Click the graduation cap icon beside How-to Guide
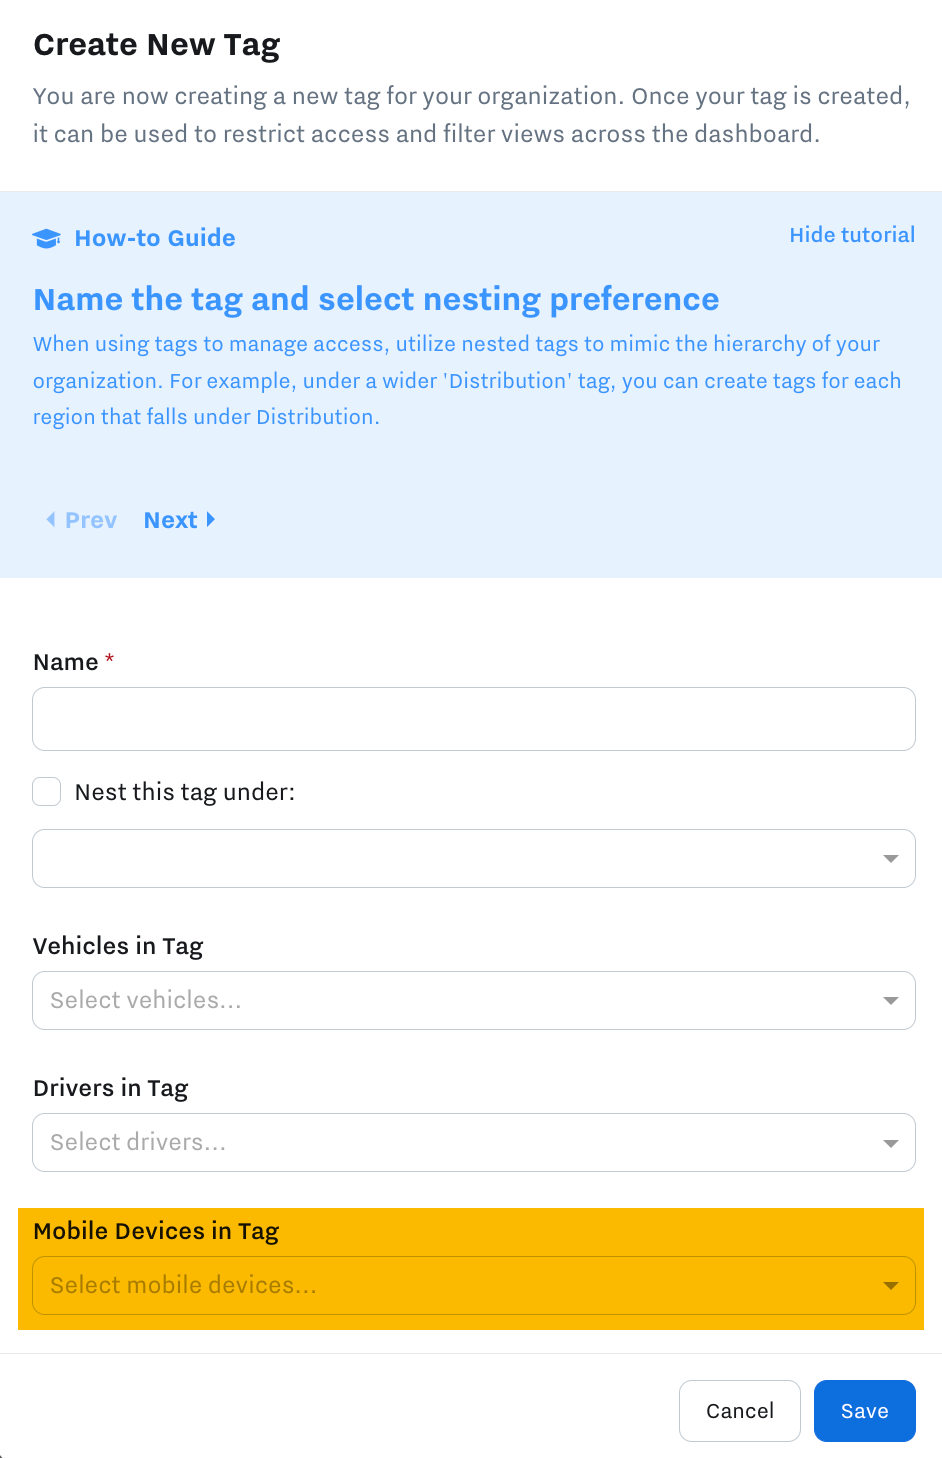 click(x=47, y=238)
